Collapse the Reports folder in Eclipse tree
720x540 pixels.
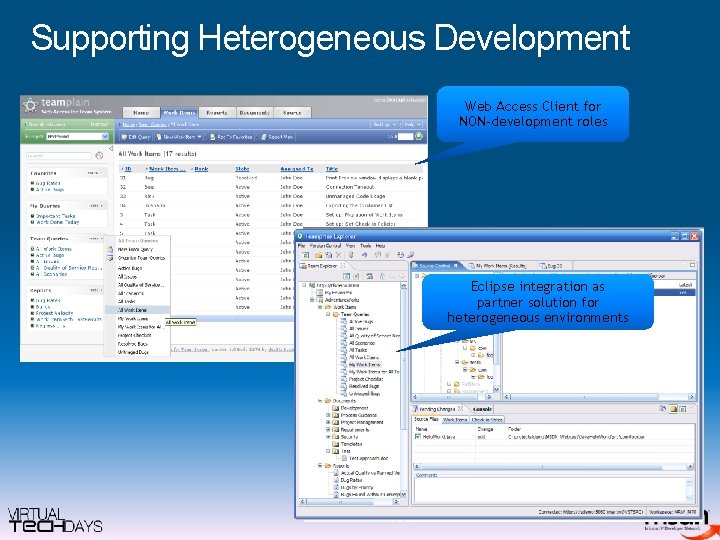320,466
